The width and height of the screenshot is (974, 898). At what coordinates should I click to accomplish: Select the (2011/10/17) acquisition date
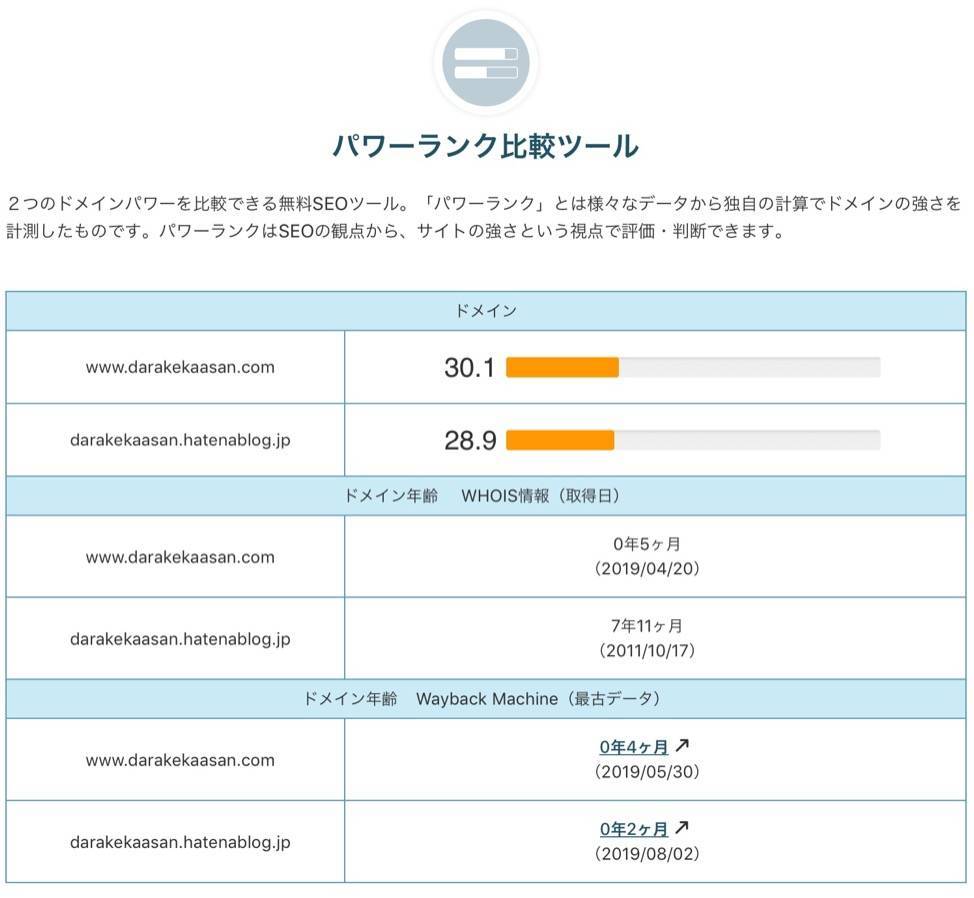pos(647,651)
